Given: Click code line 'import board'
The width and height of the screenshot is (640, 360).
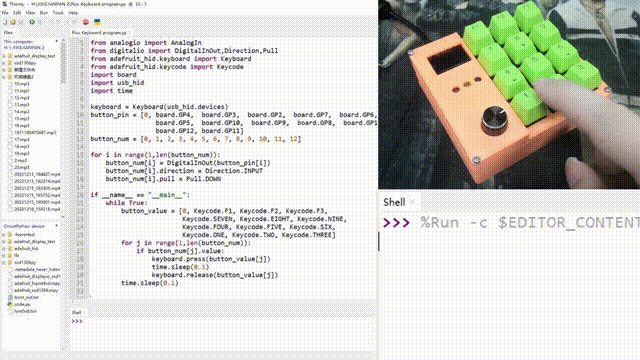Looking at the screenshot, I should (113, 75).
